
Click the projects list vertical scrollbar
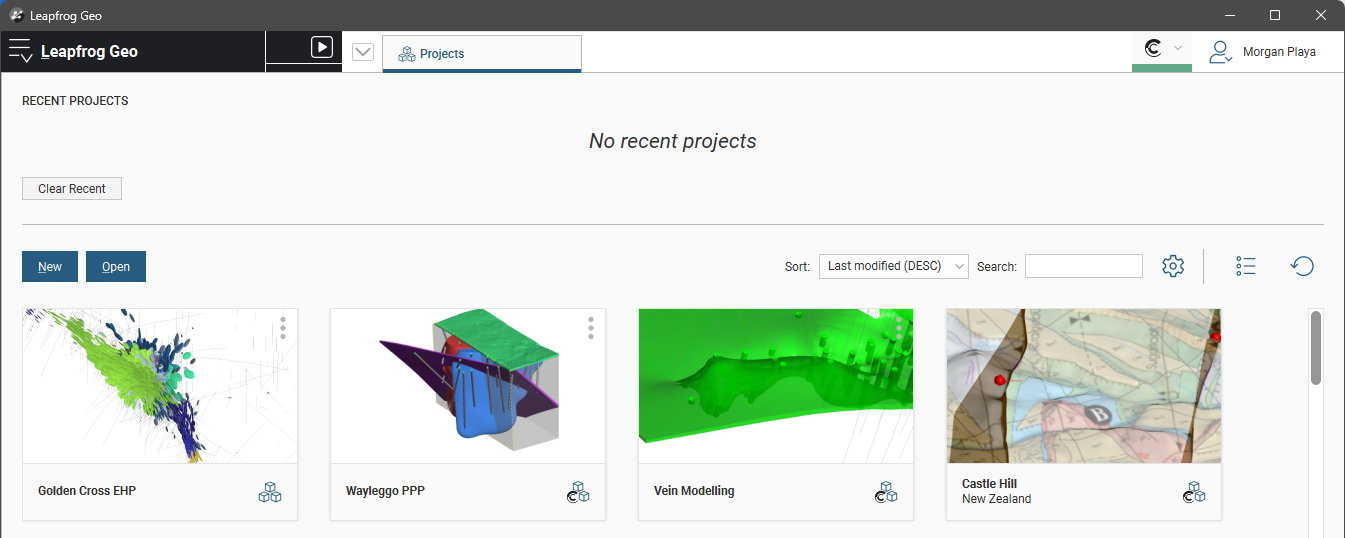coord(1316,348)
